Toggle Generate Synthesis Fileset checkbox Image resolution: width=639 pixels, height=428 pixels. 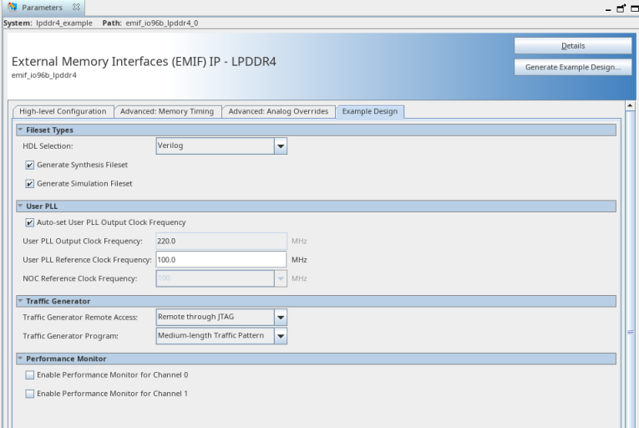29,165
